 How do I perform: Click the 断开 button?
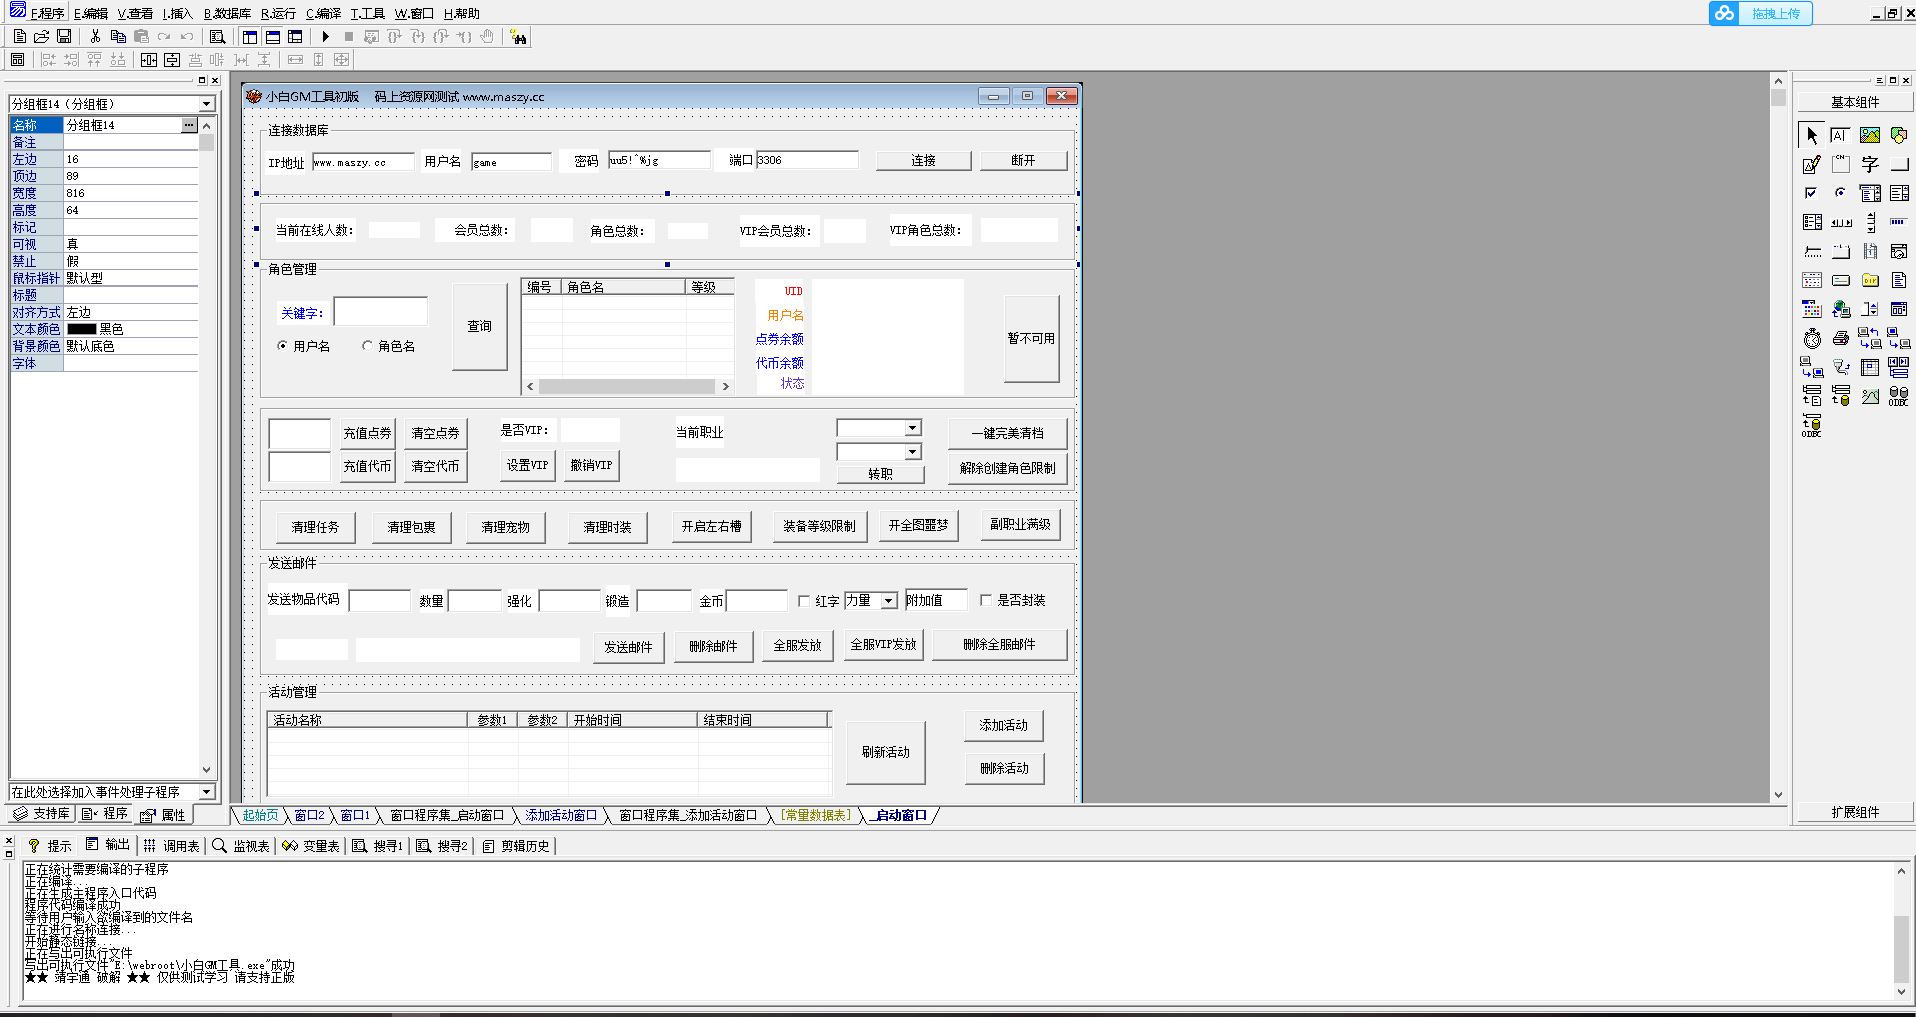tap(1023, 160)
